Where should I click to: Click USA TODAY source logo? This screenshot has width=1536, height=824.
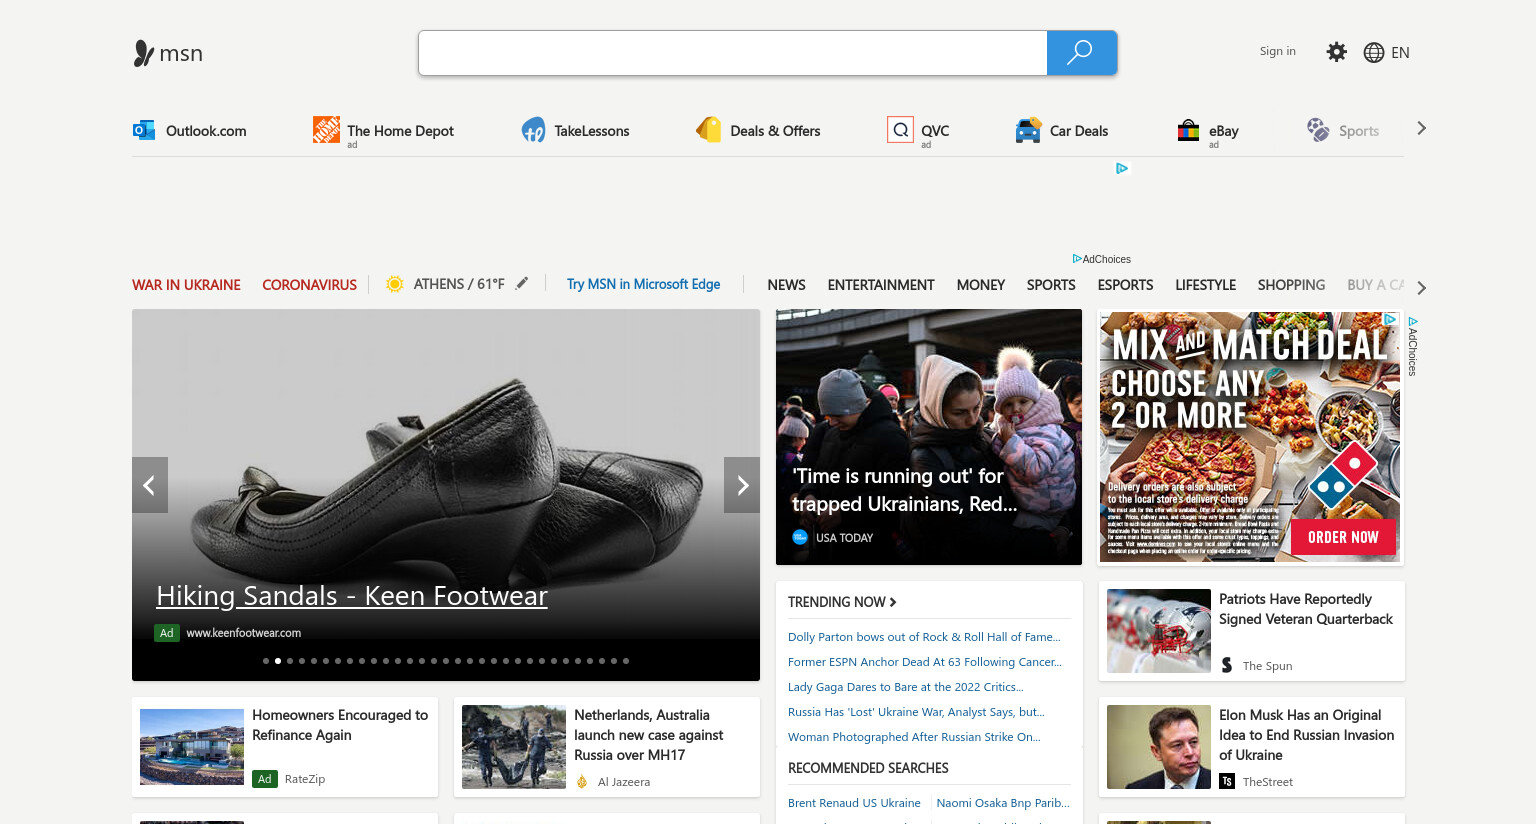point(800,537)
